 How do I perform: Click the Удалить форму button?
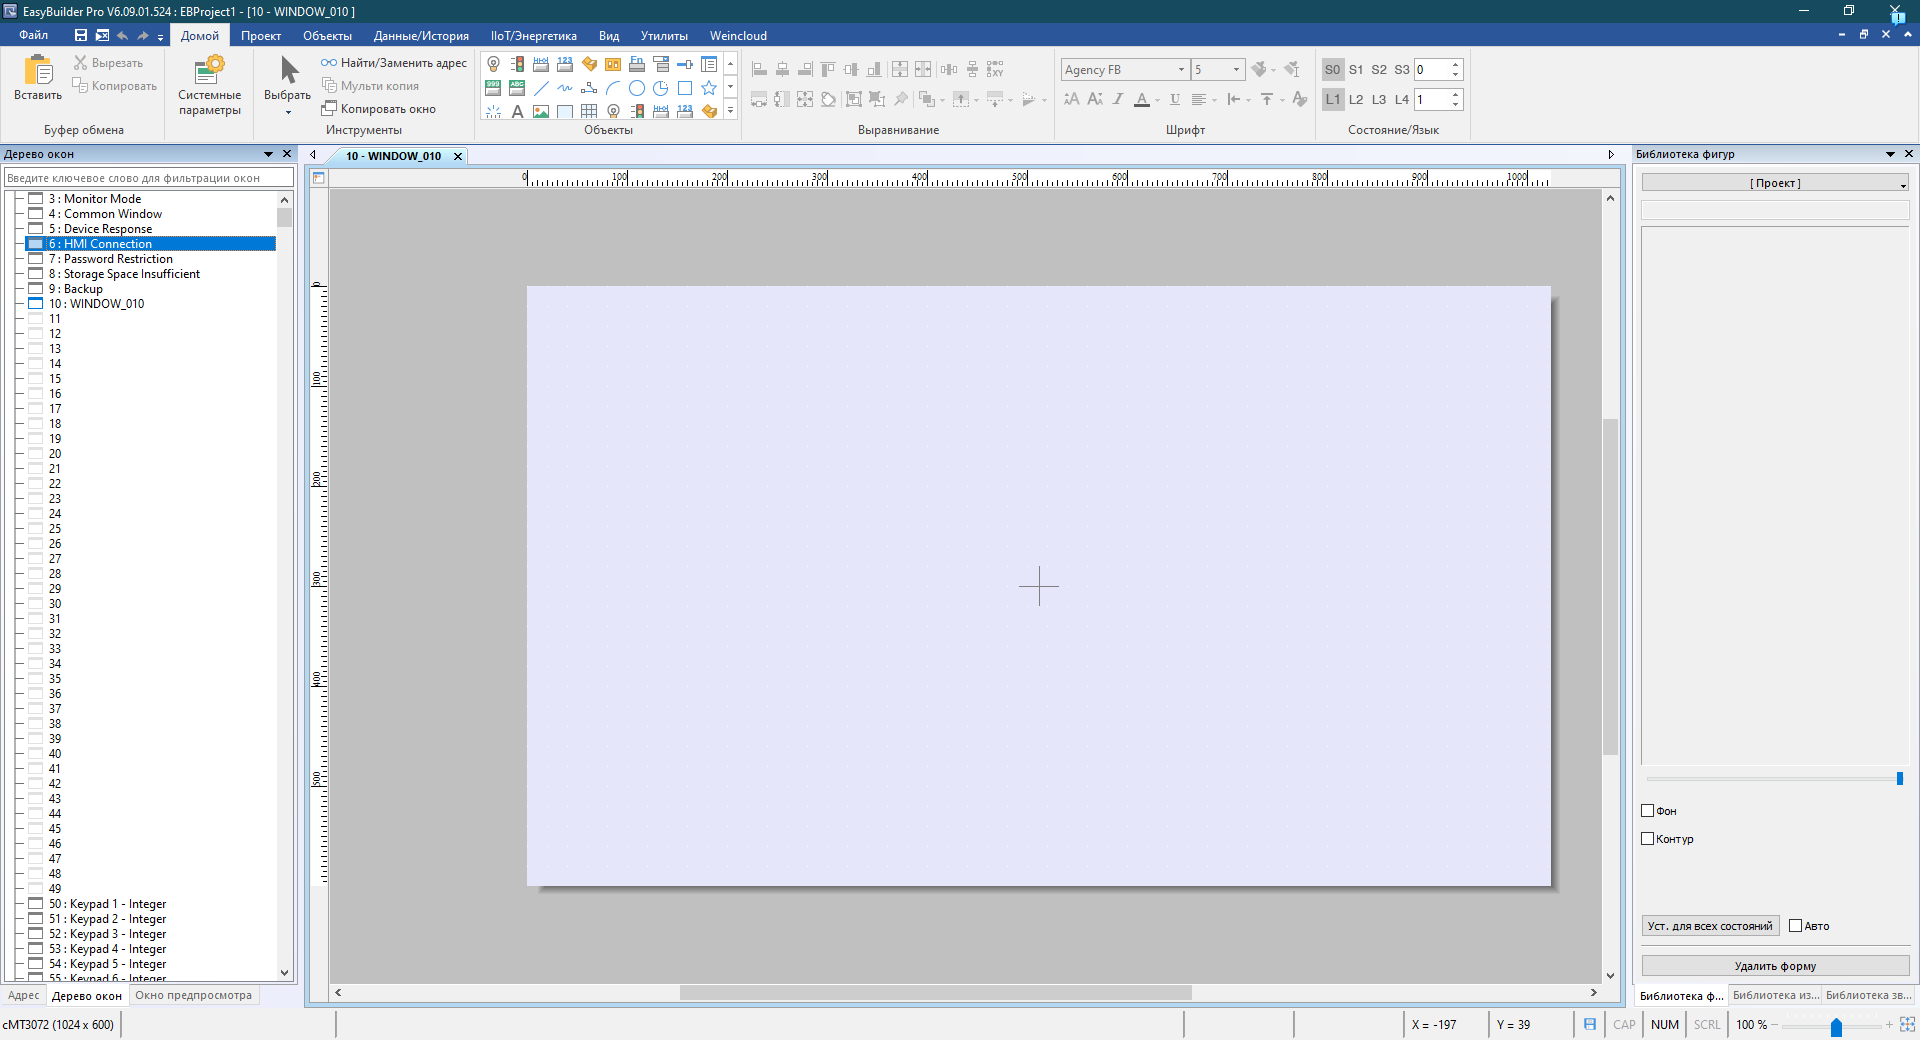click(1775, 966)
